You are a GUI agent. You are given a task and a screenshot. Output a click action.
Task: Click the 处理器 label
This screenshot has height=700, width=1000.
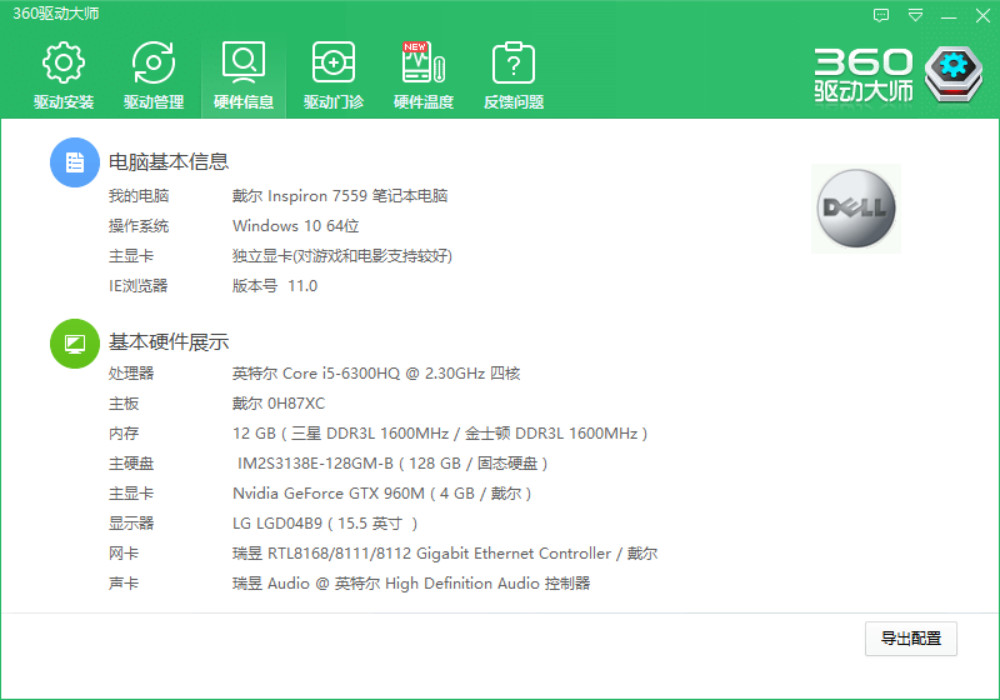(131, 374)
